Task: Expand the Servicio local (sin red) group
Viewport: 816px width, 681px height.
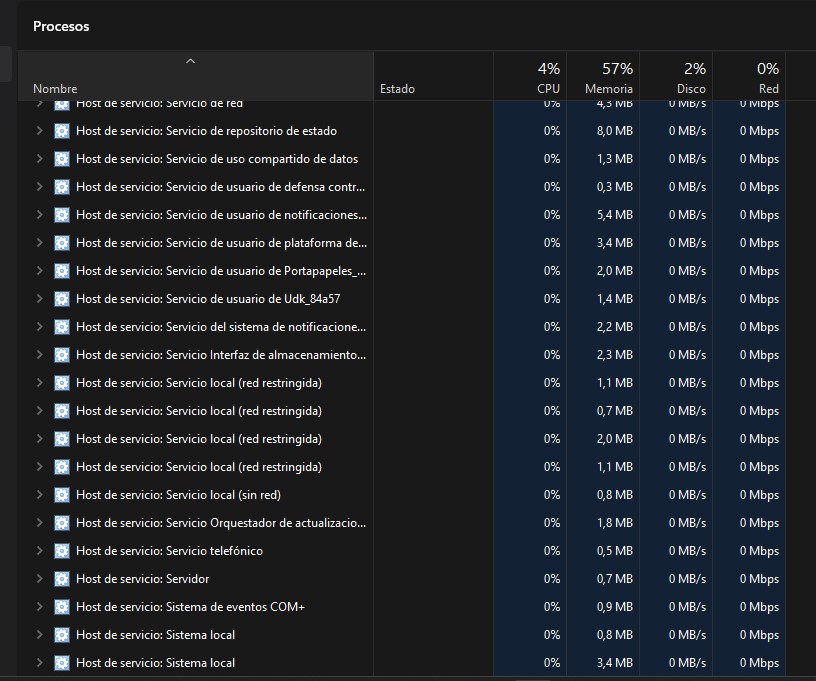Action: (x=40, y=495)
